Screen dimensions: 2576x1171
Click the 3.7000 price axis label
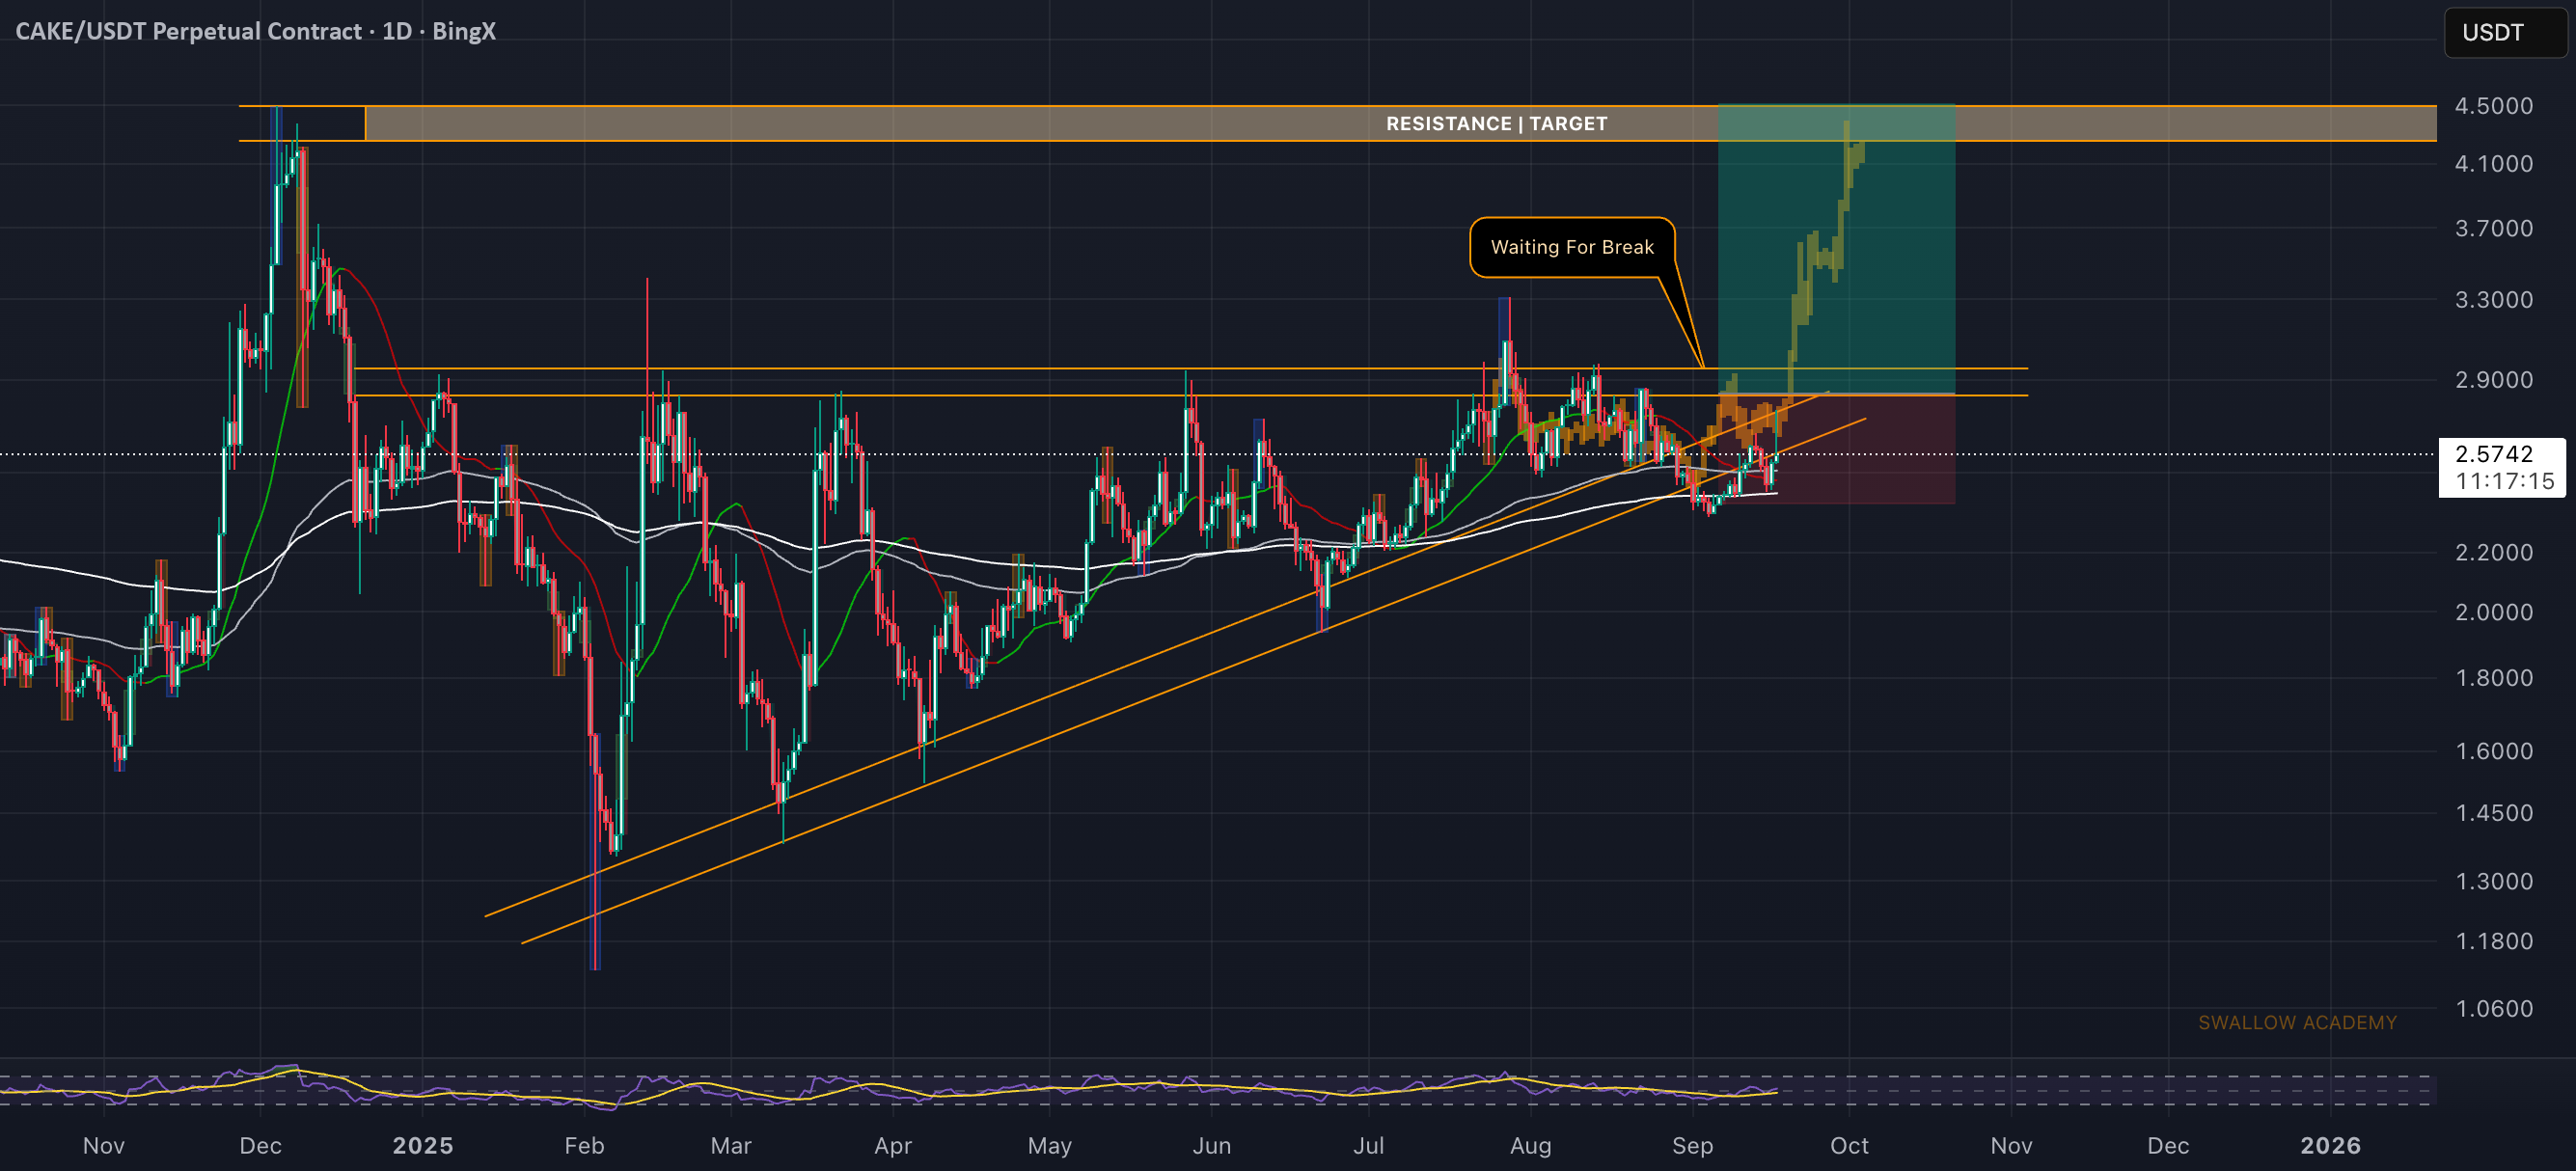coord(2493,228)
